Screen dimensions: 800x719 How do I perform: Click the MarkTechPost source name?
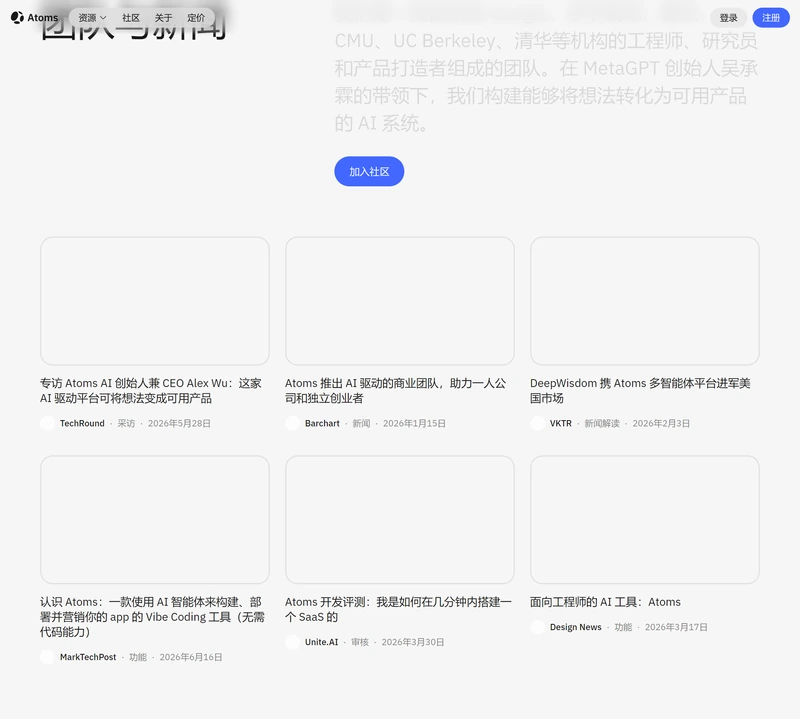point(88,657)
